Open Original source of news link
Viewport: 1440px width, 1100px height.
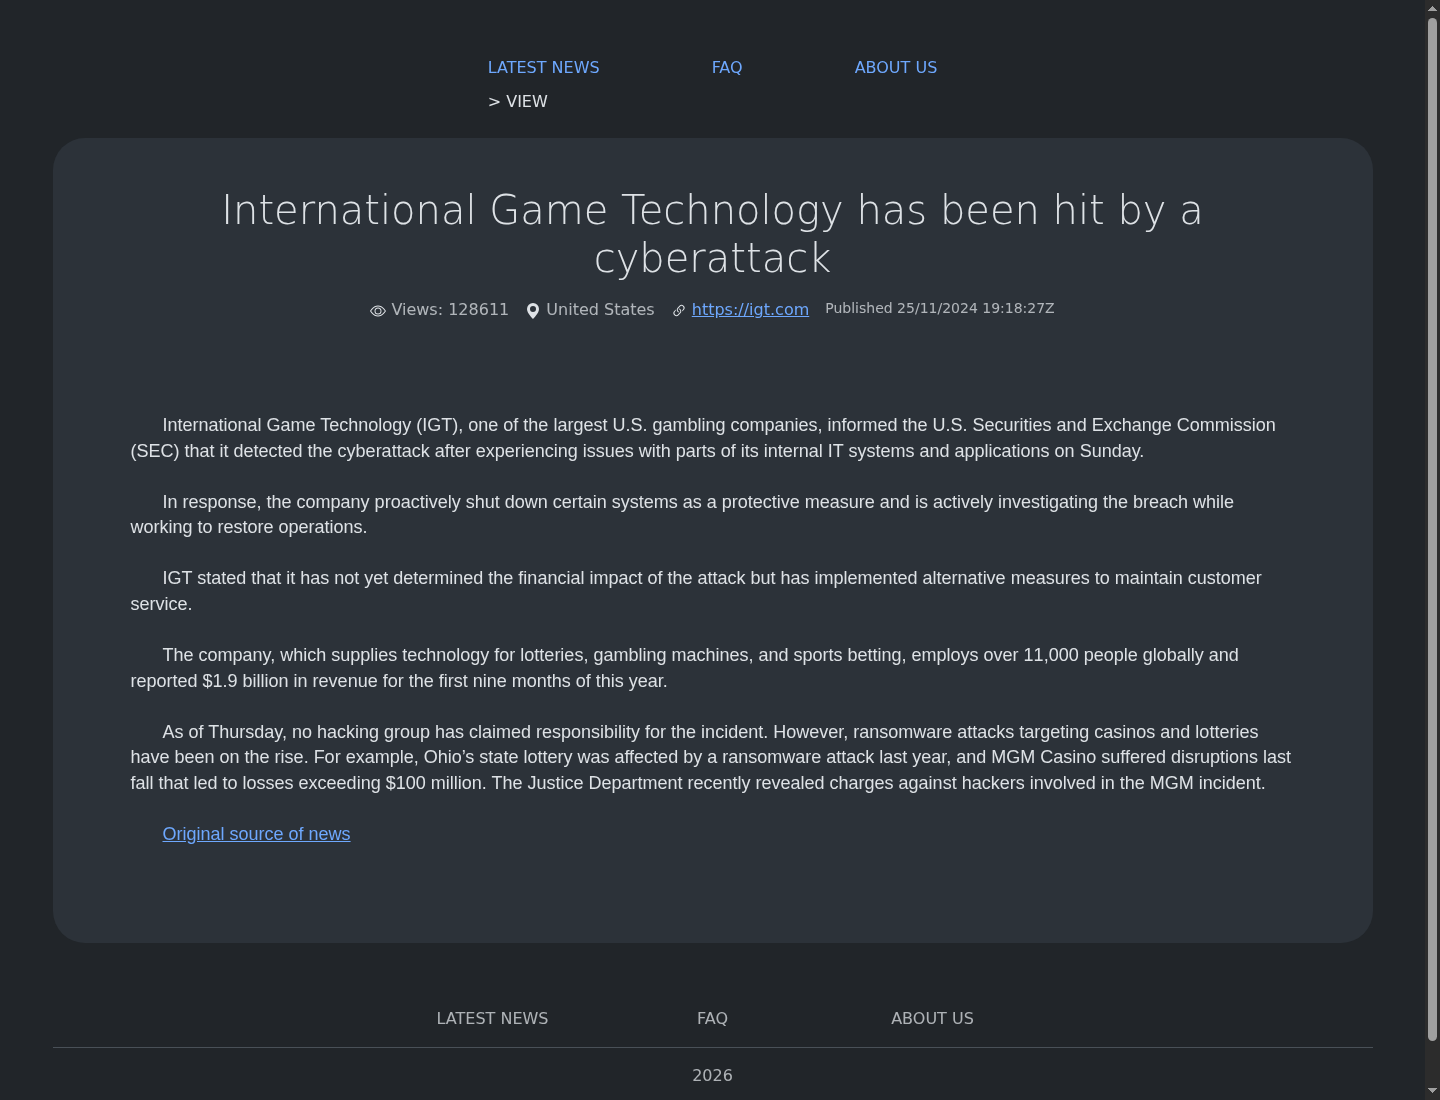click(x=256, y=834)
